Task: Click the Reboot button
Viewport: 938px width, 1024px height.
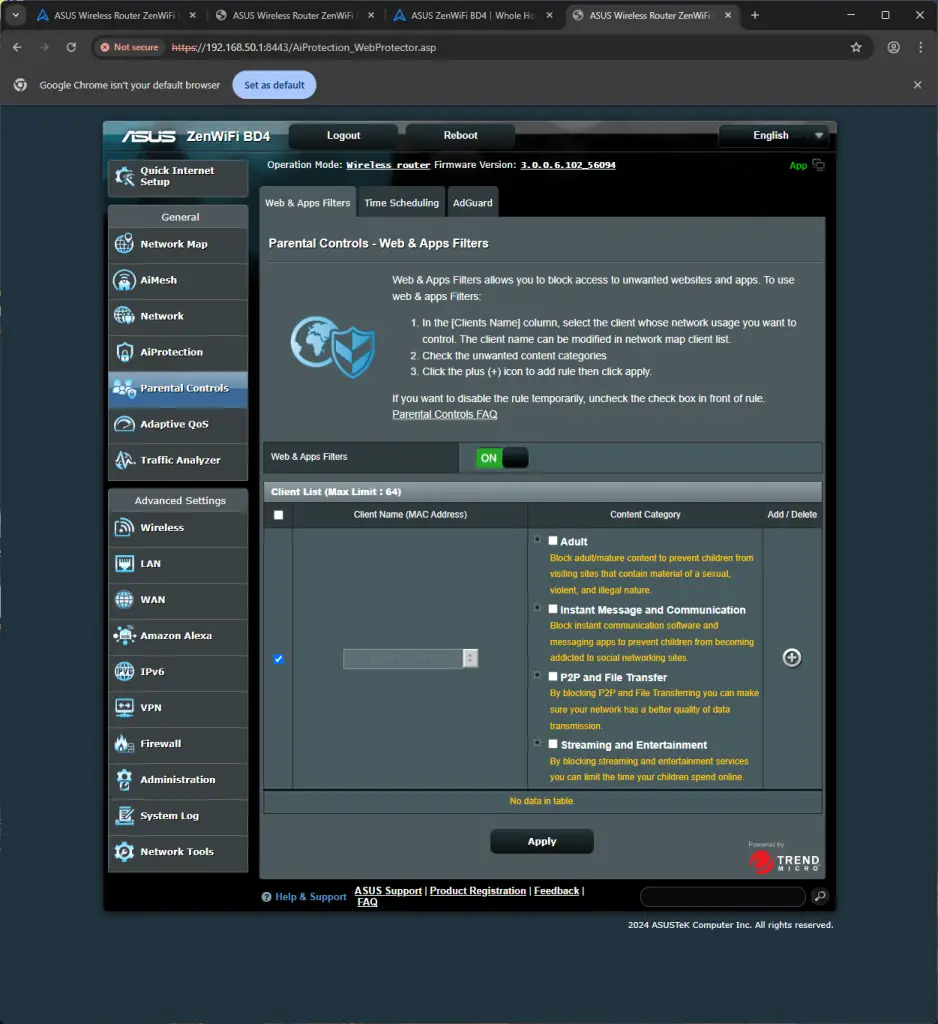Action: pyautogui.click(x=461, y=136)
